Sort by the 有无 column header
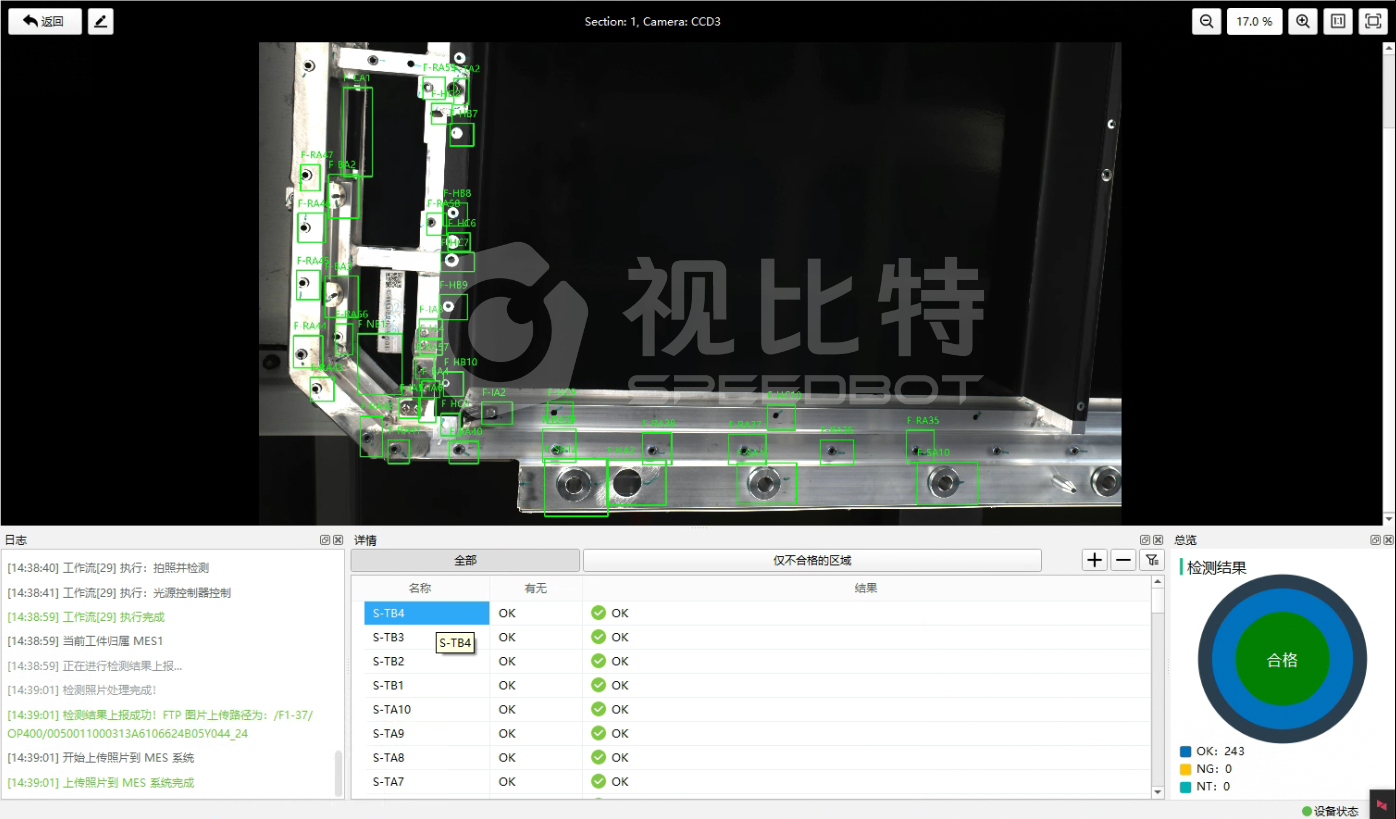This screenshot has width=1396, height=819. 536,588
